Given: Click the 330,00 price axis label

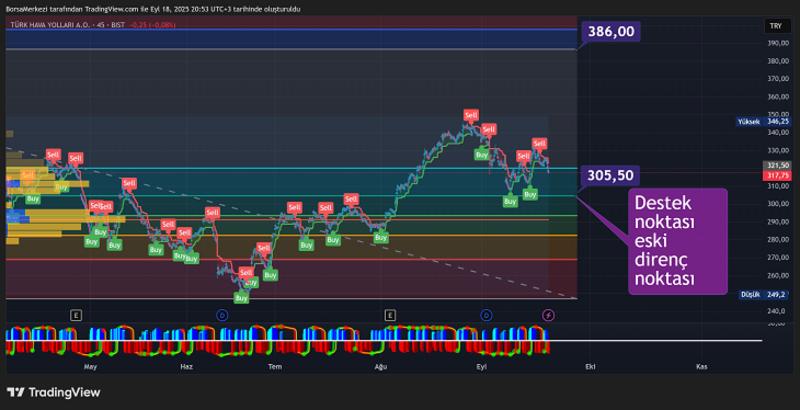Looking at the screenshot, I should [x=778, y=150].
